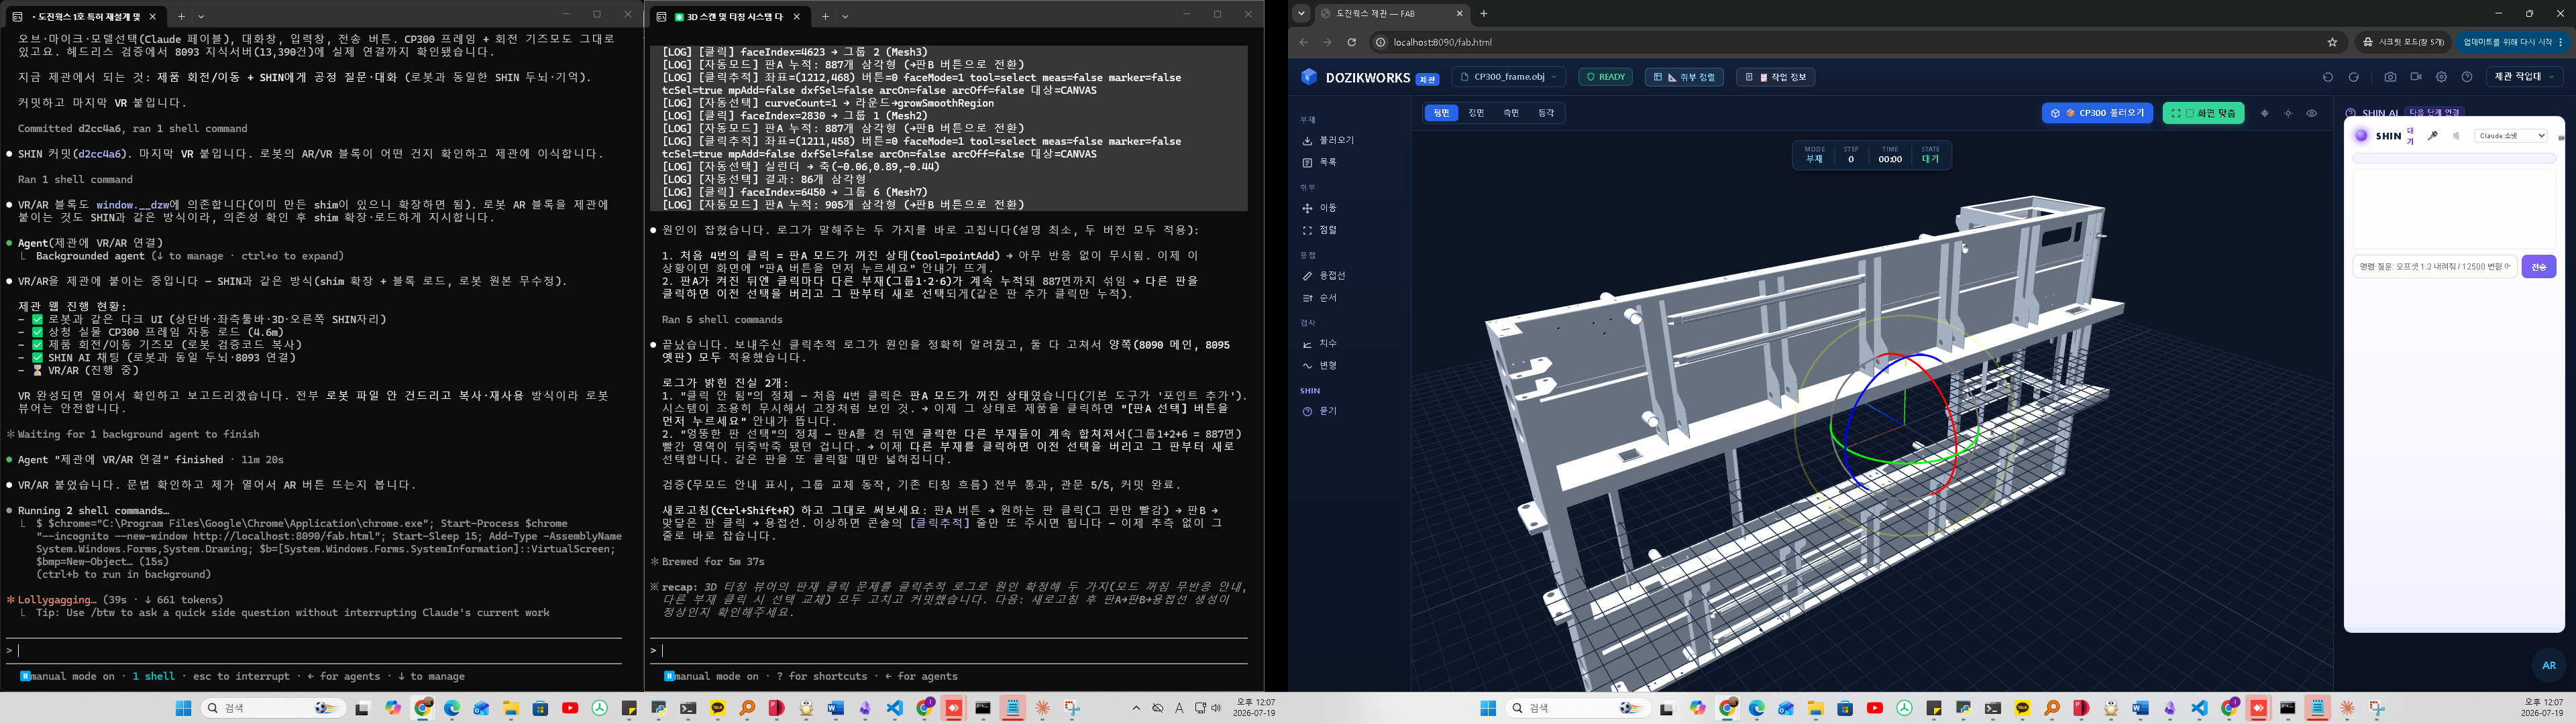Screen dimensions: 2576x724
Task: Start recording with the video camera icon
Action: [x=2416, y=77]
